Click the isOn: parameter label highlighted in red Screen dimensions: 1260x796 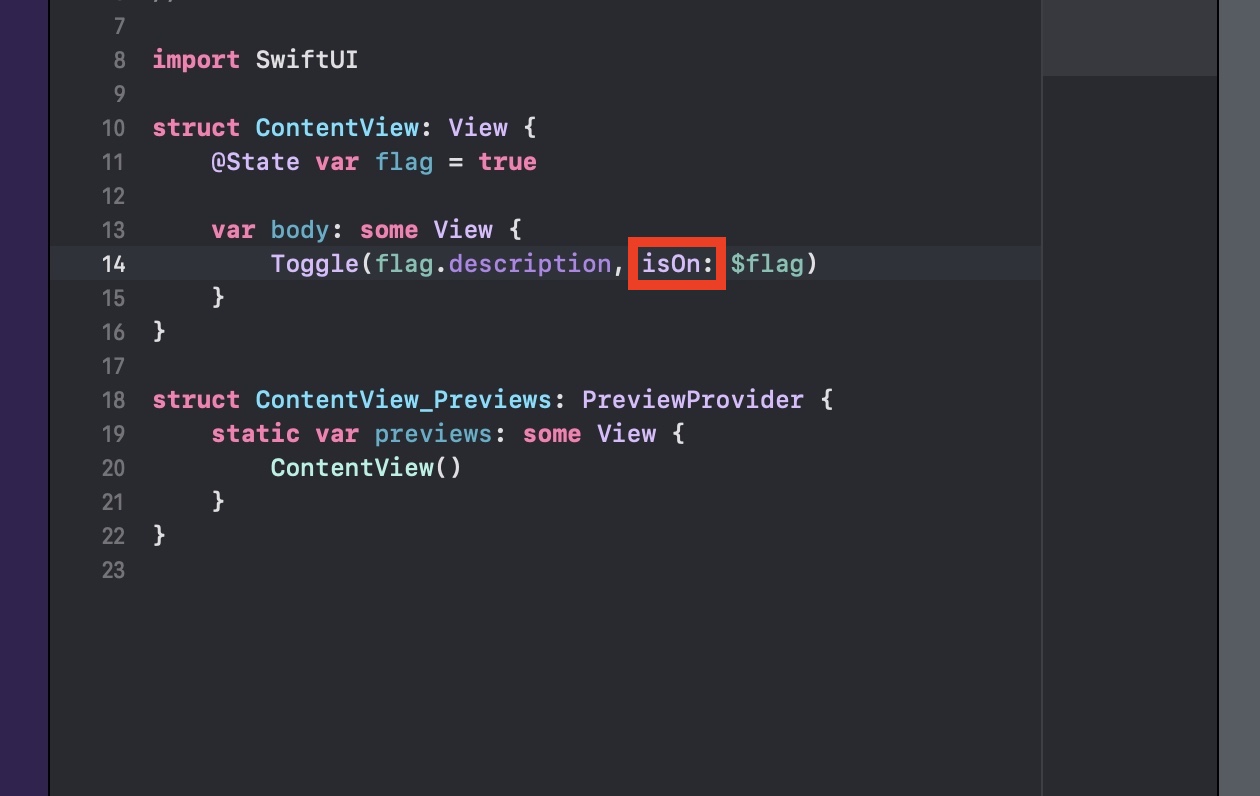click(677, 264)
